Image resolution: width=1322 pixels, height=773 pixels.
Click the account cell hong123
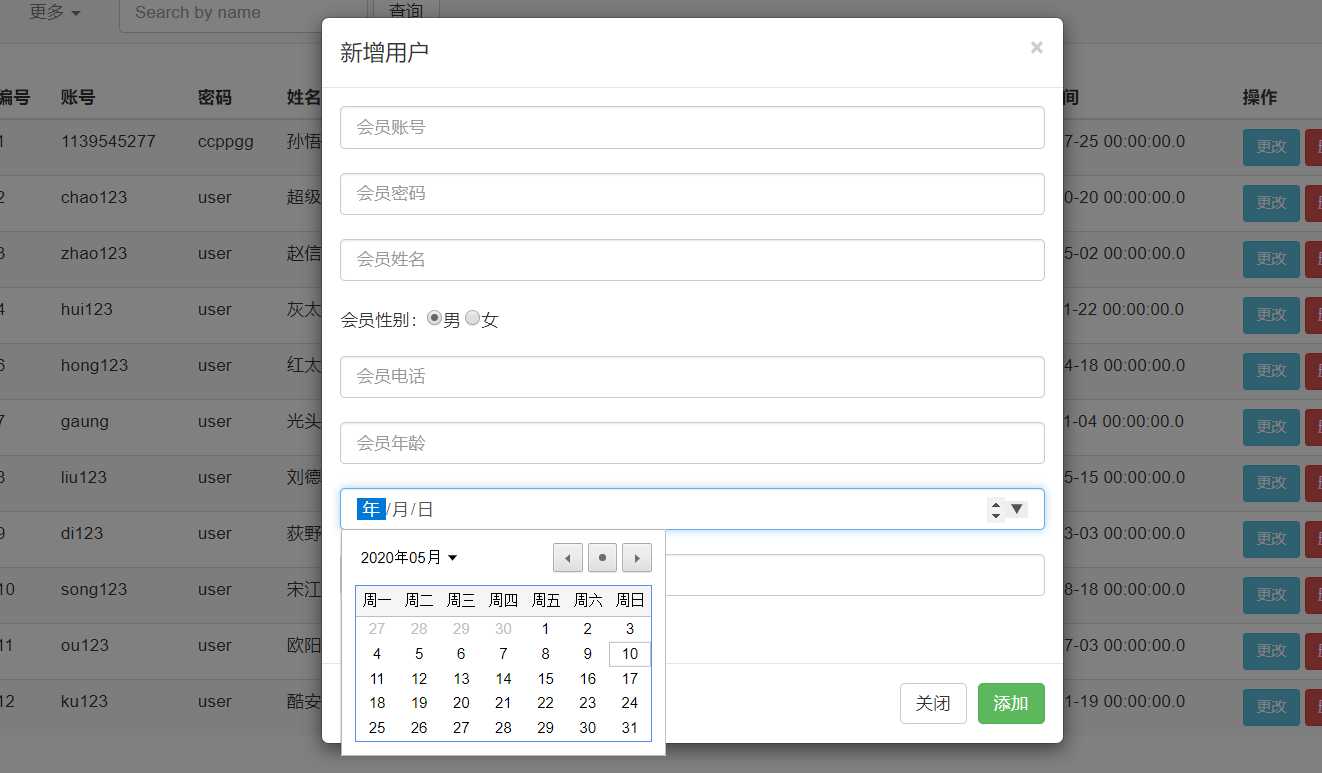94,365
